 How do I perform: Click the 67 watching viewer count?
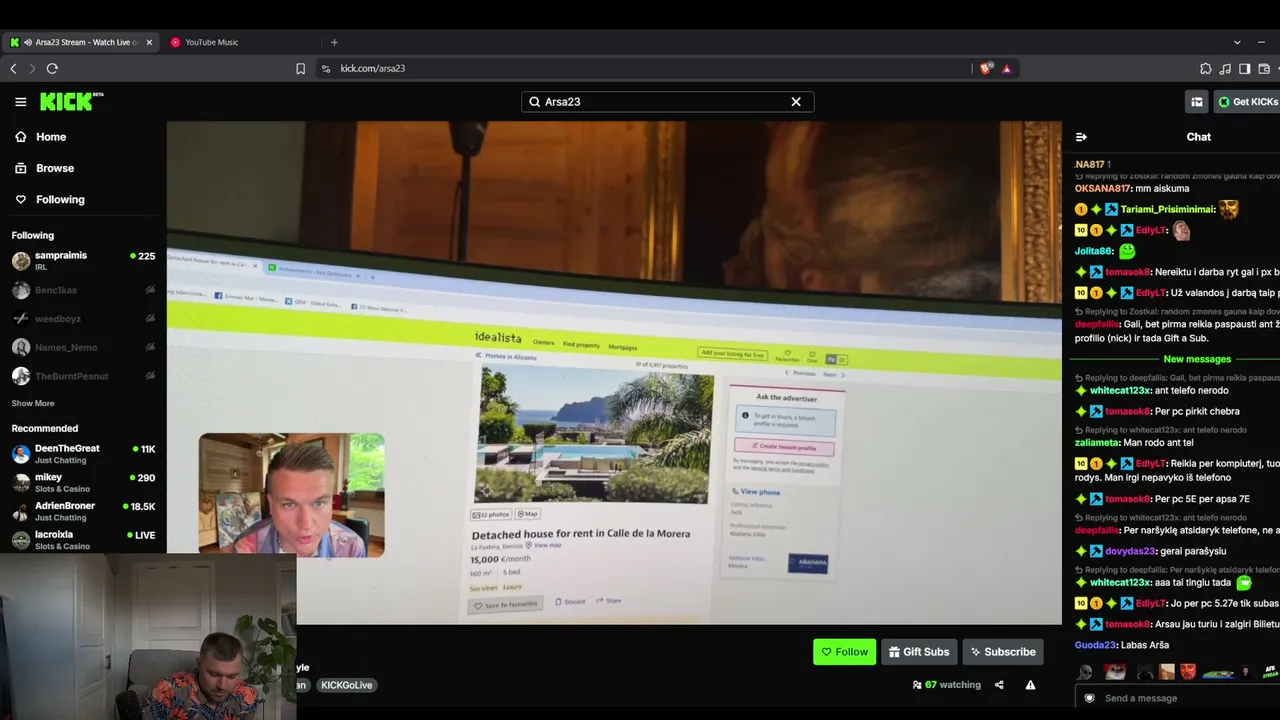click(x=946, y=685)
